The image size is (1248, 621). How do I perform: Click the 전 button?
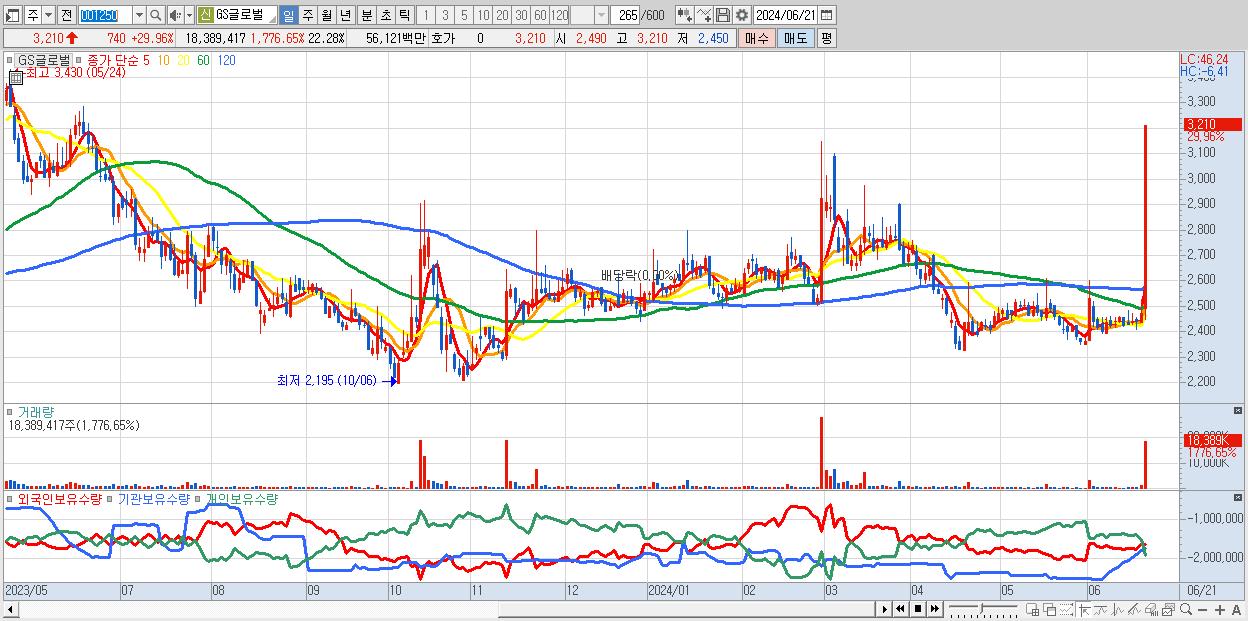tap(66, 15)
